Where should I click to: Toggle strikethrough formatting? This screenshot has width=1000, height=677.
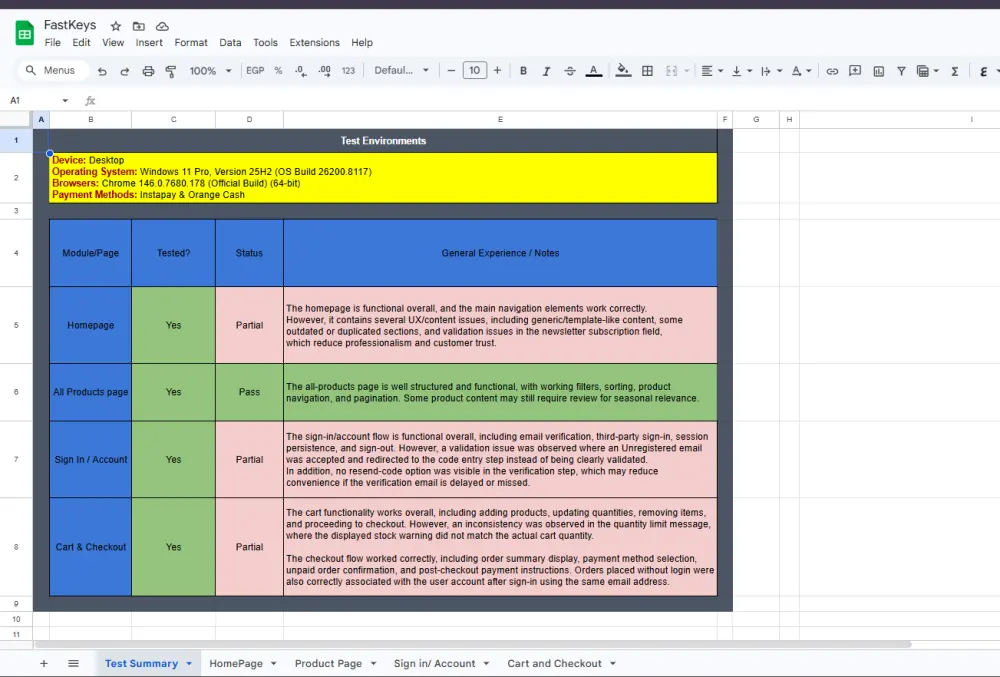pos(570,71)
